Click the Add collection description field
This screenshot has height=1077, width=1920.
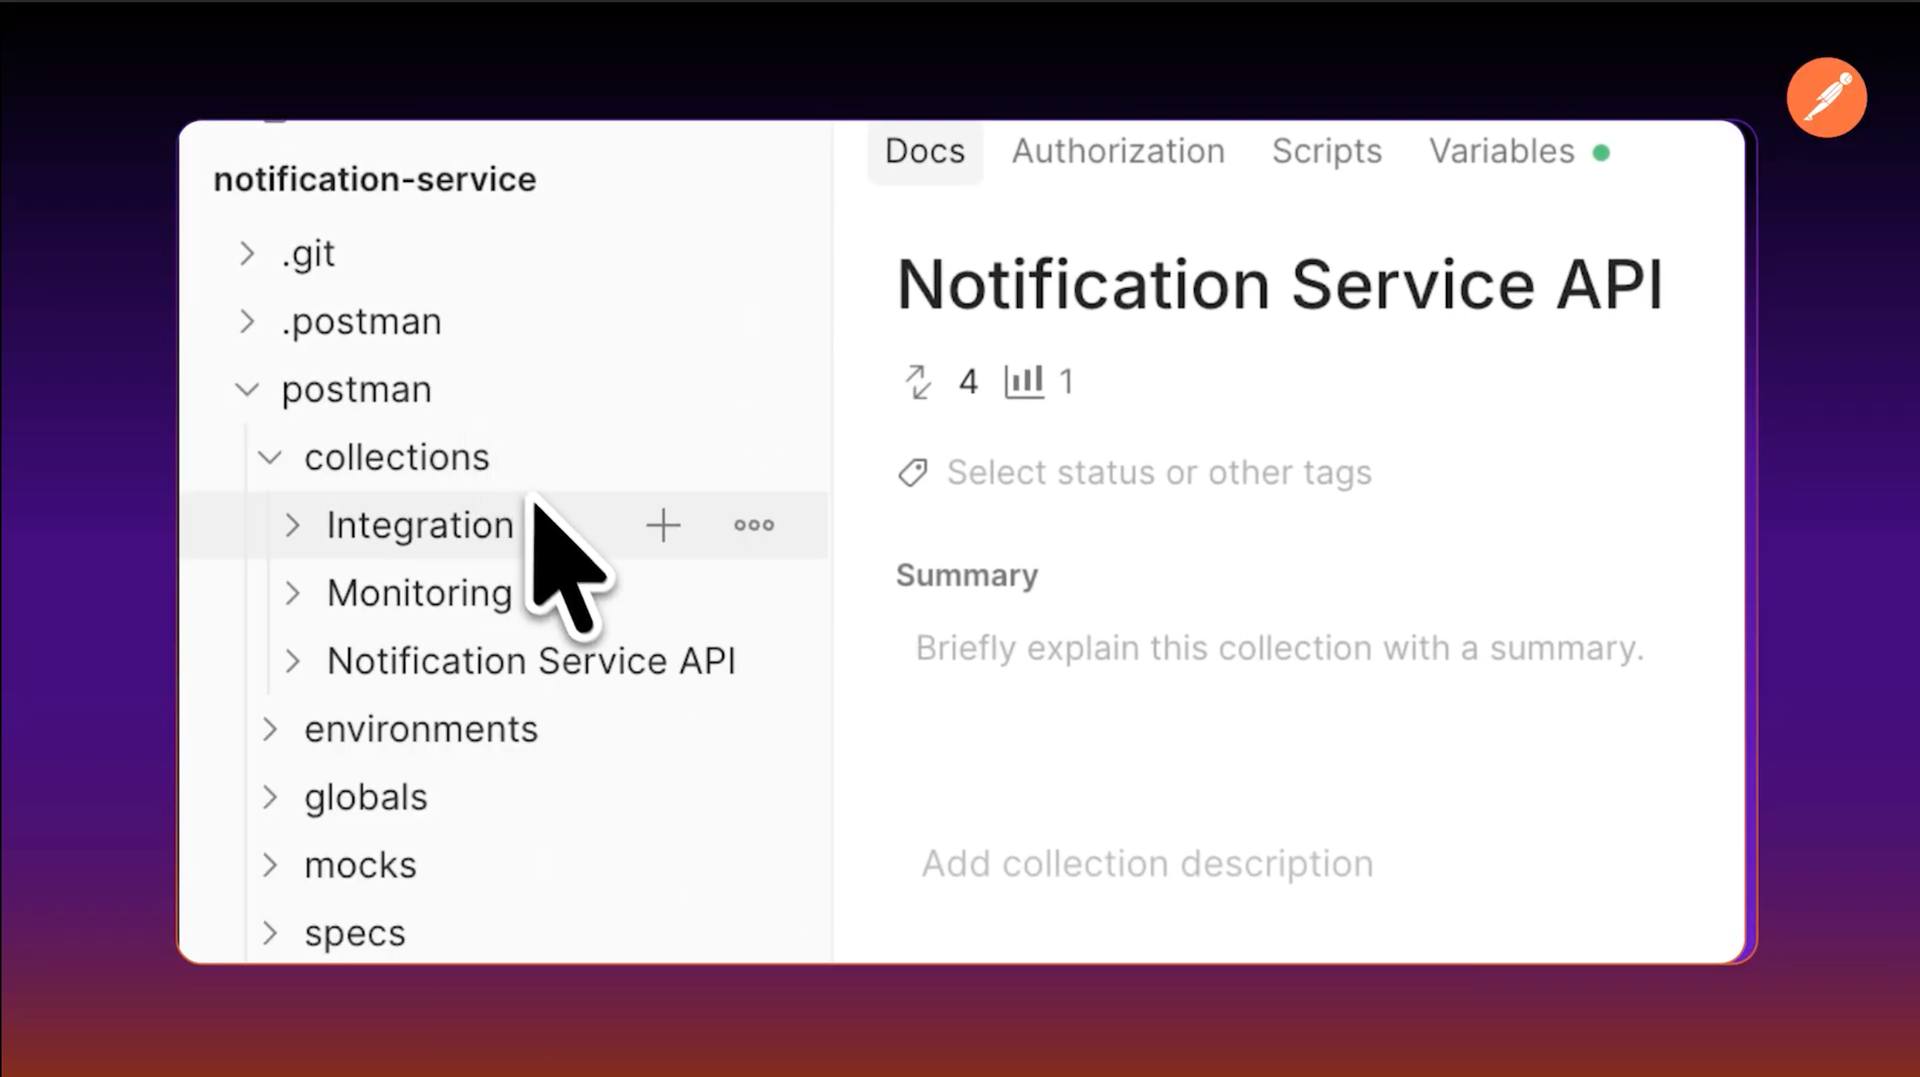1147,864
